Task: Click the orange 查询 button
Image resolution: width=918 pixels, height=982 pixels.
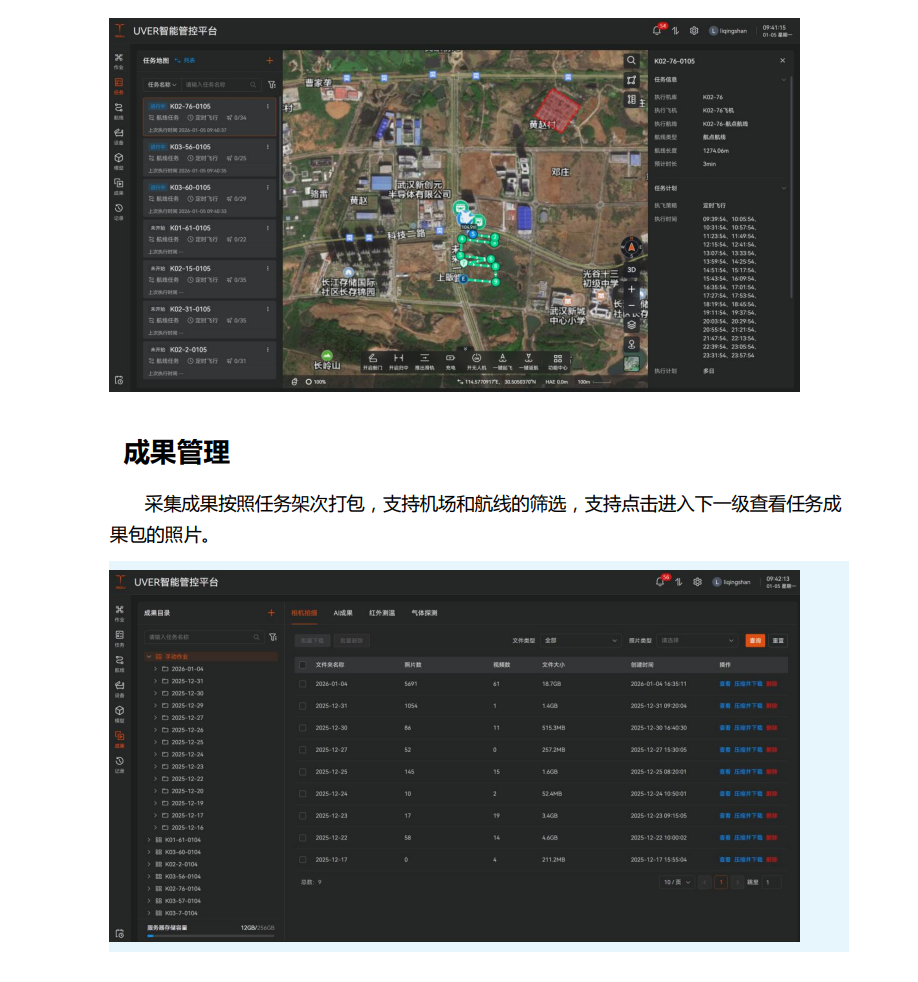Action: pyautogui.click(x=755, y=640)
